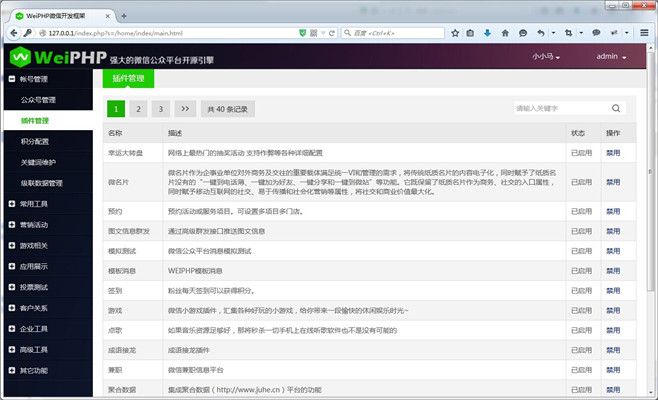Switch to the green 插件管理 tab

[x=128, y=78]
